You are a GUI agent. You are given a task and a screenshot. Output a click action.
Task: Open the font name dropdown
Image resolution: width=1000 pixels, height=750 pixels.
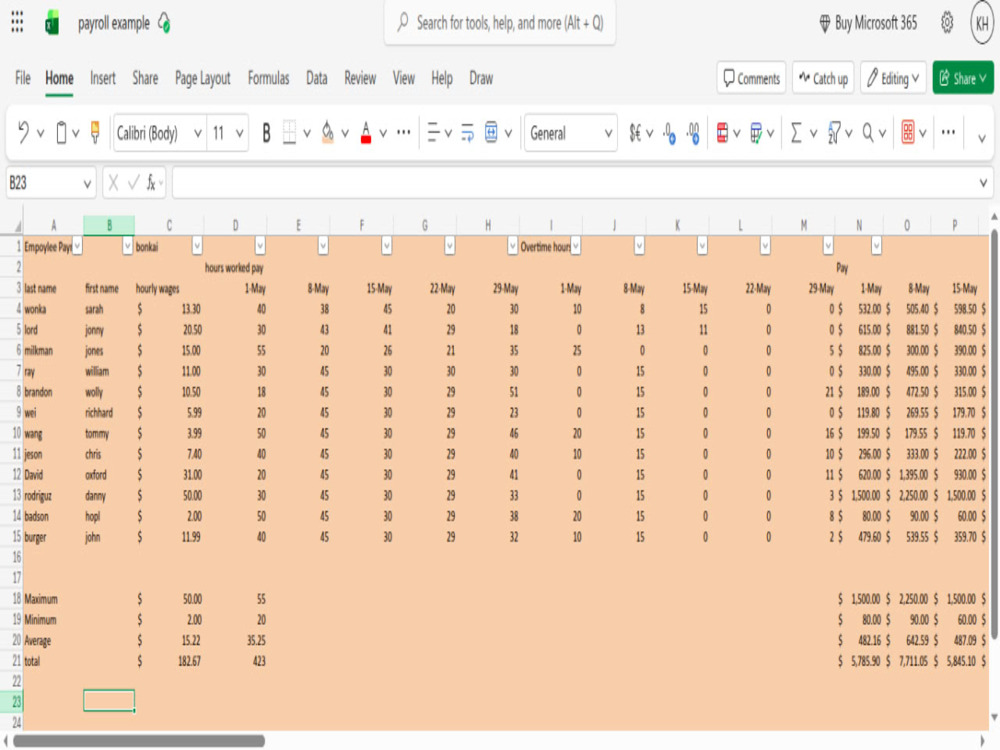[x=198, y=133]
